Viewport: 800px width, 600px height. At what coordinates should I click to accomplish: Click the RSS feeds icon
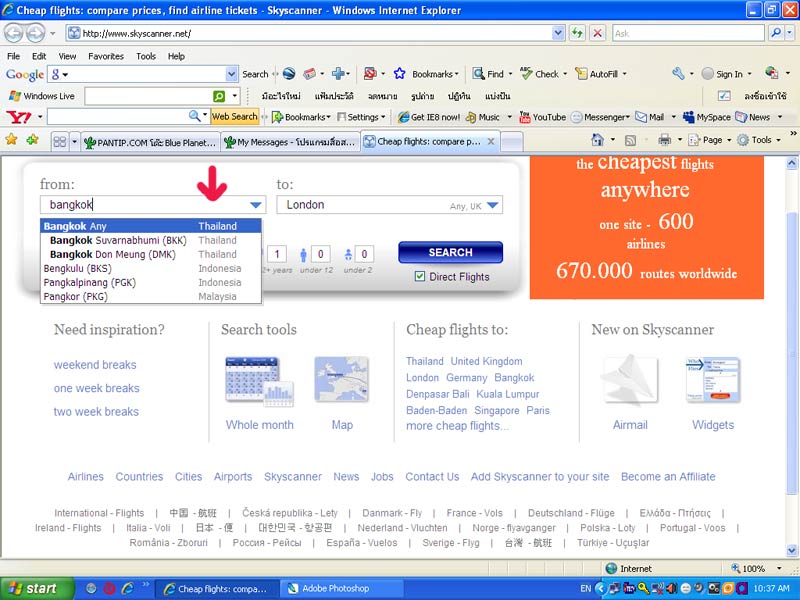630,140
